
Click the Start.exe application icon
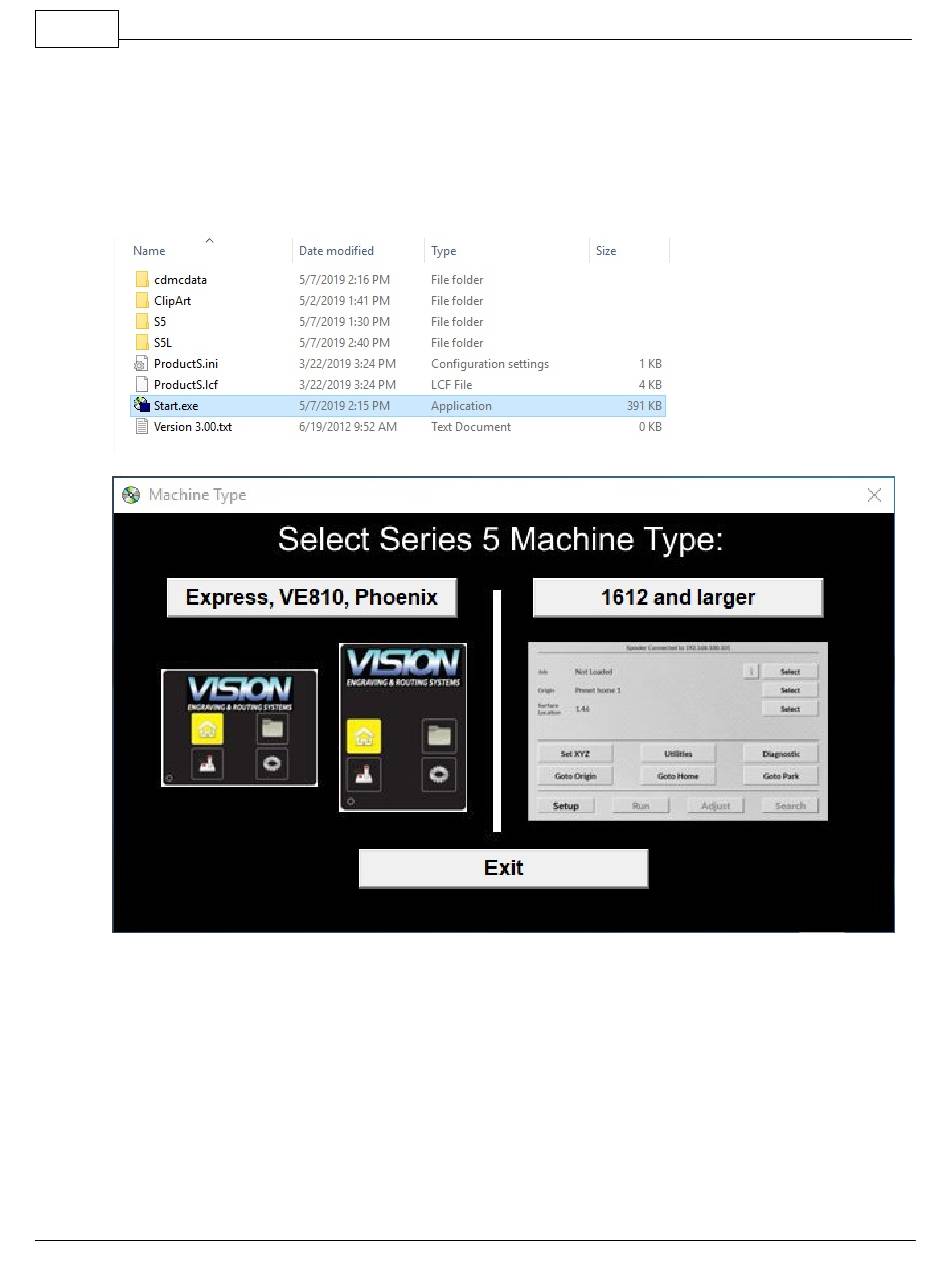[x=142, y=405]
